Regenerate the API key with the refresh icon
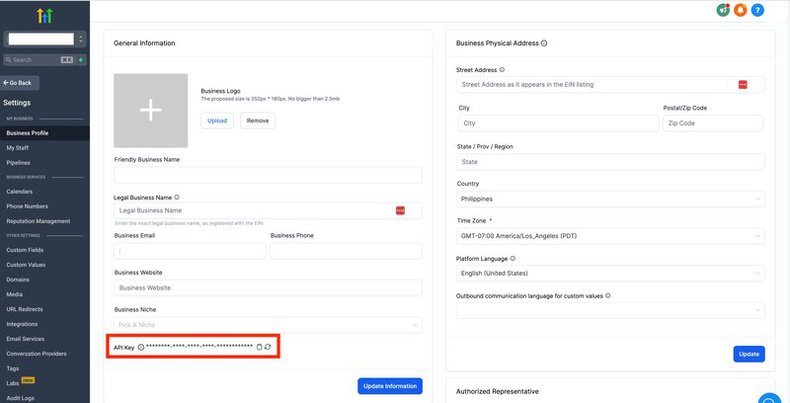790x403 pixels. (268, 347)
